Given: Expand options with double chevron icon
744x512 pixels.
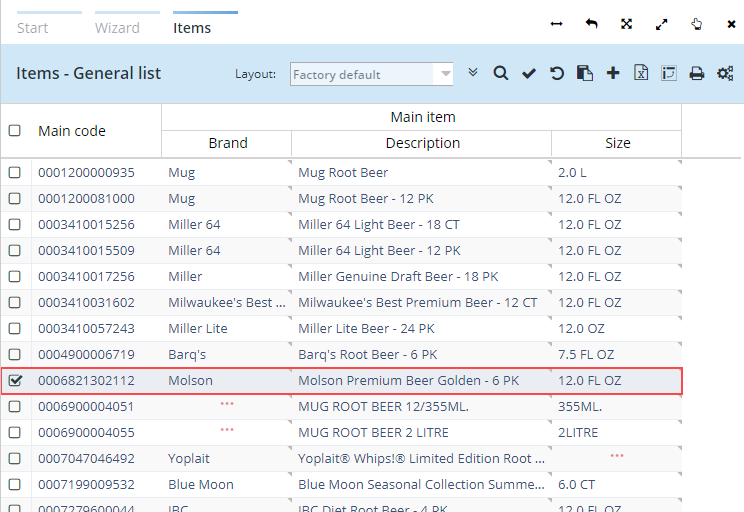Looking at the screenshot, I should [473, 72].
